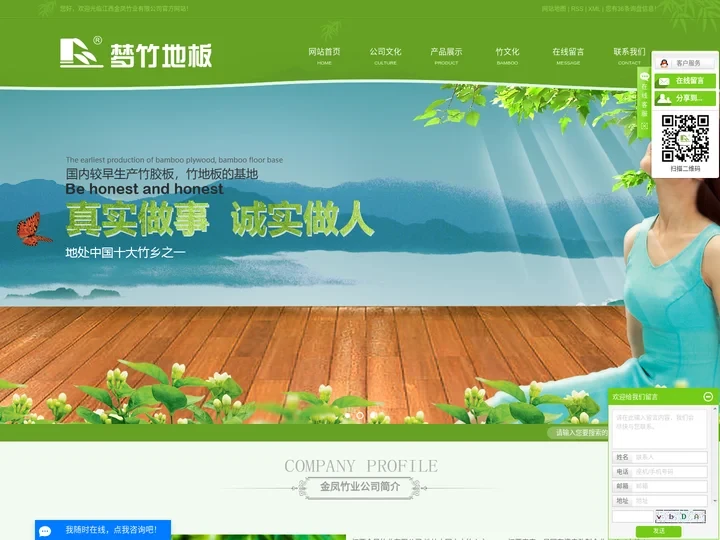
Task: Open the 公司文化 CULTURE menu
Action: click(385, 56)
